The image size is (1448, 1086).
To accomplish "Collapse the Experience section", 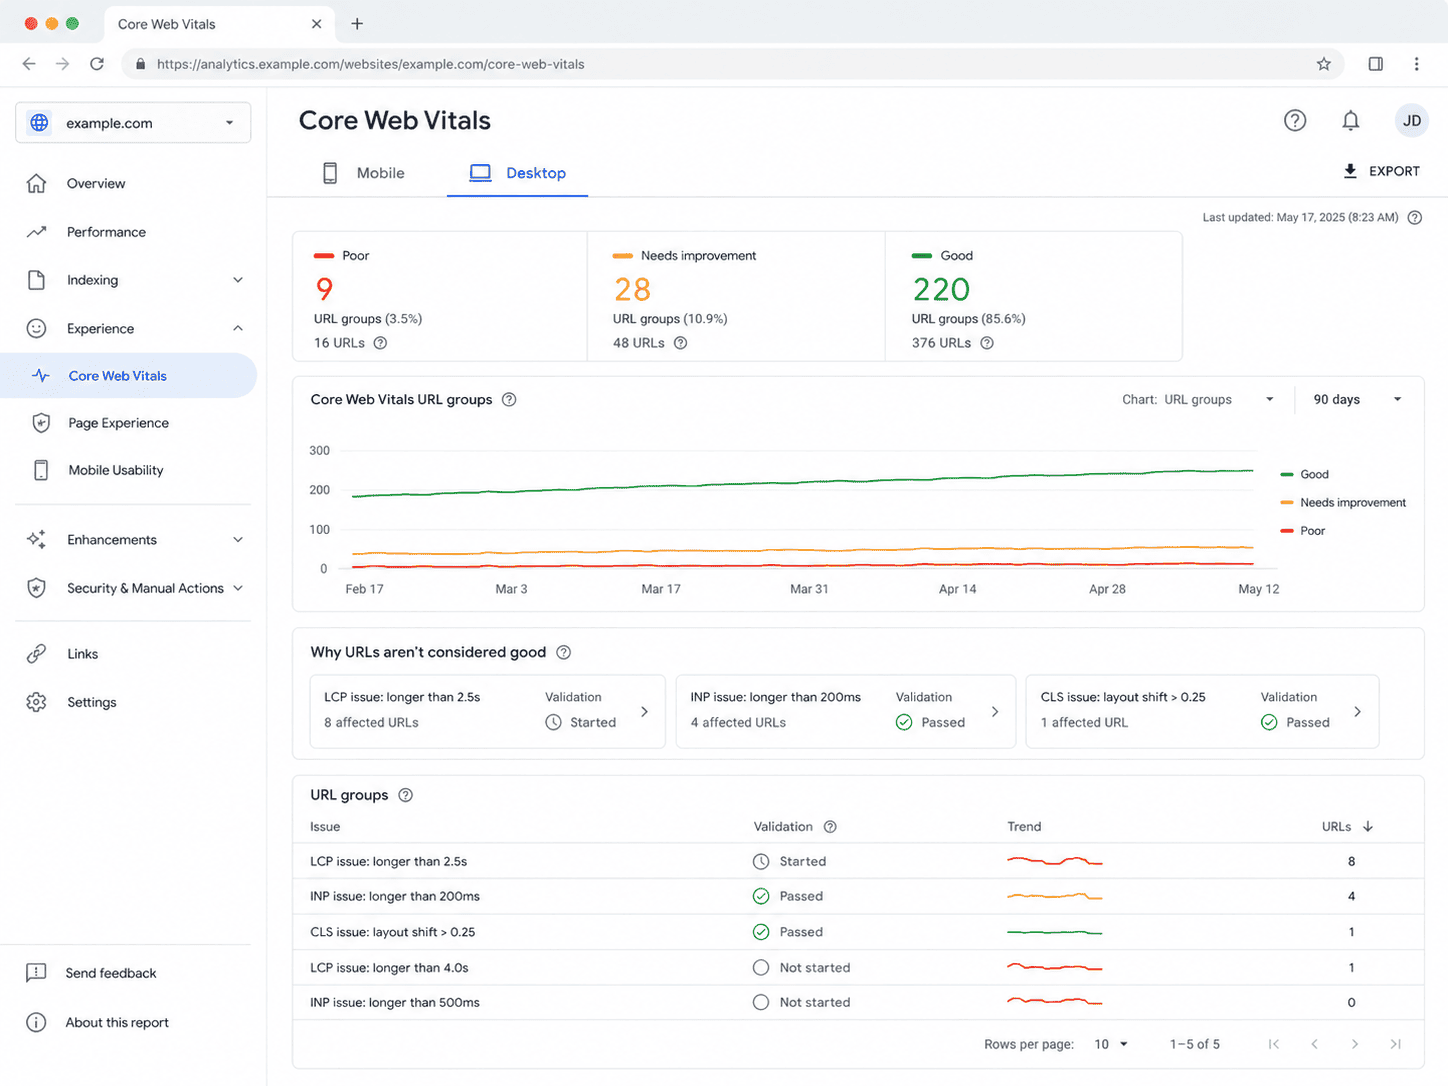I will tap(238, 328).
